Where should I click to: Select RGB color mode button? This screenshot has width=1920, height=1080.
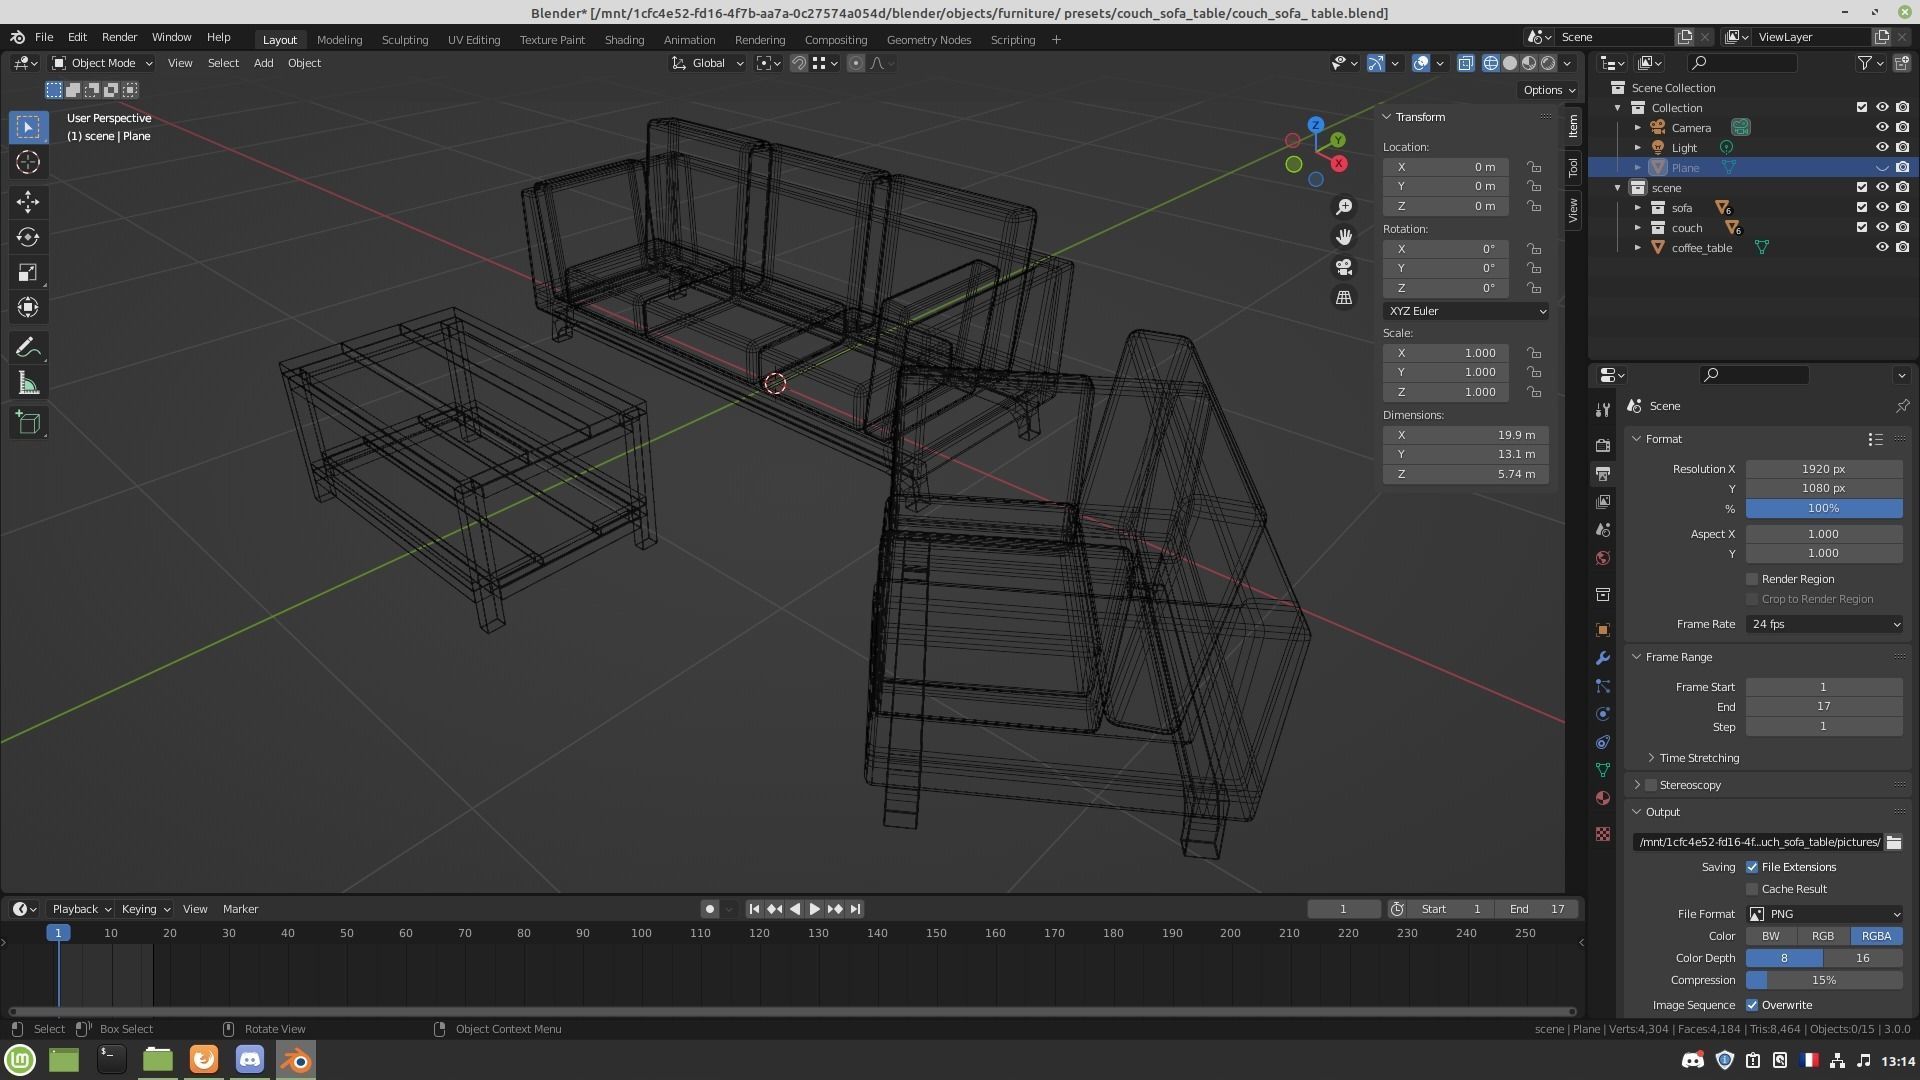1822,936
